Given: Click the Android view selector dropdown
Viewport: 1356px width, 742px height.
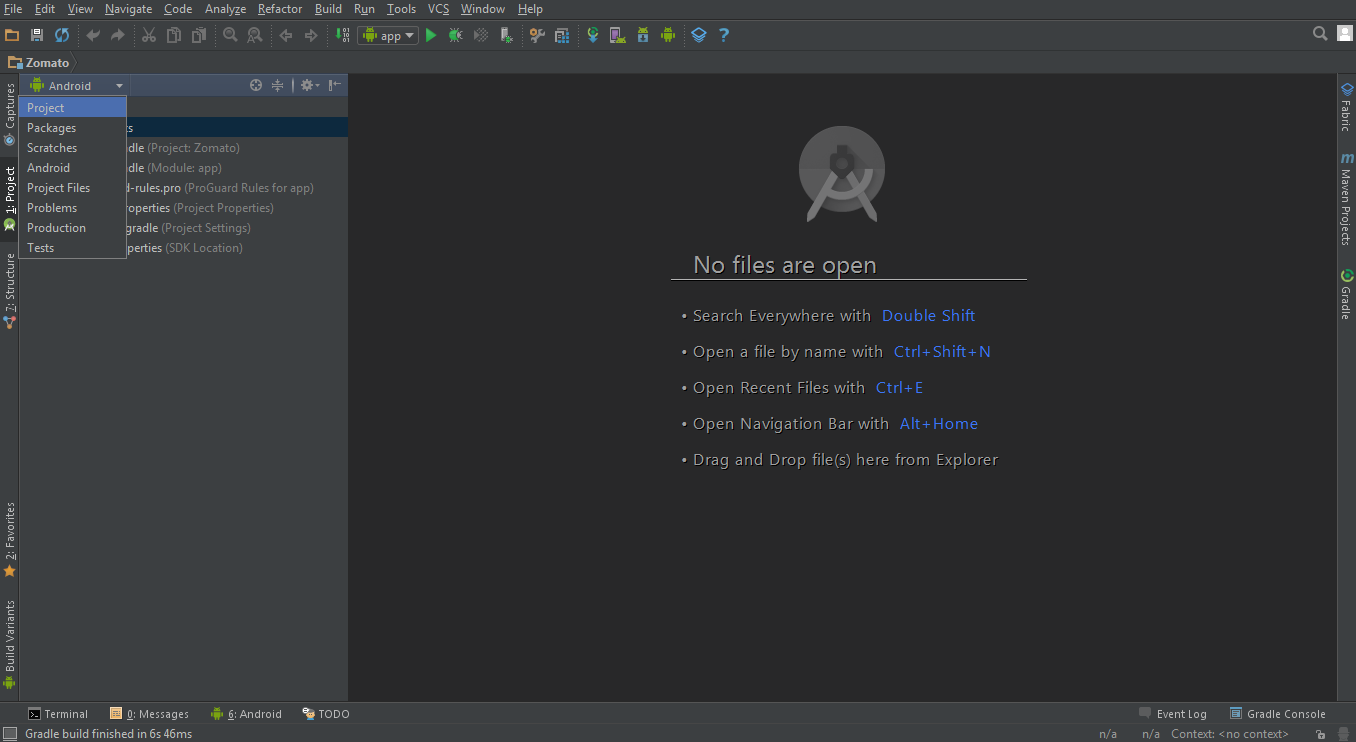Looking at the screenshot, I should (x=77, y=86).
